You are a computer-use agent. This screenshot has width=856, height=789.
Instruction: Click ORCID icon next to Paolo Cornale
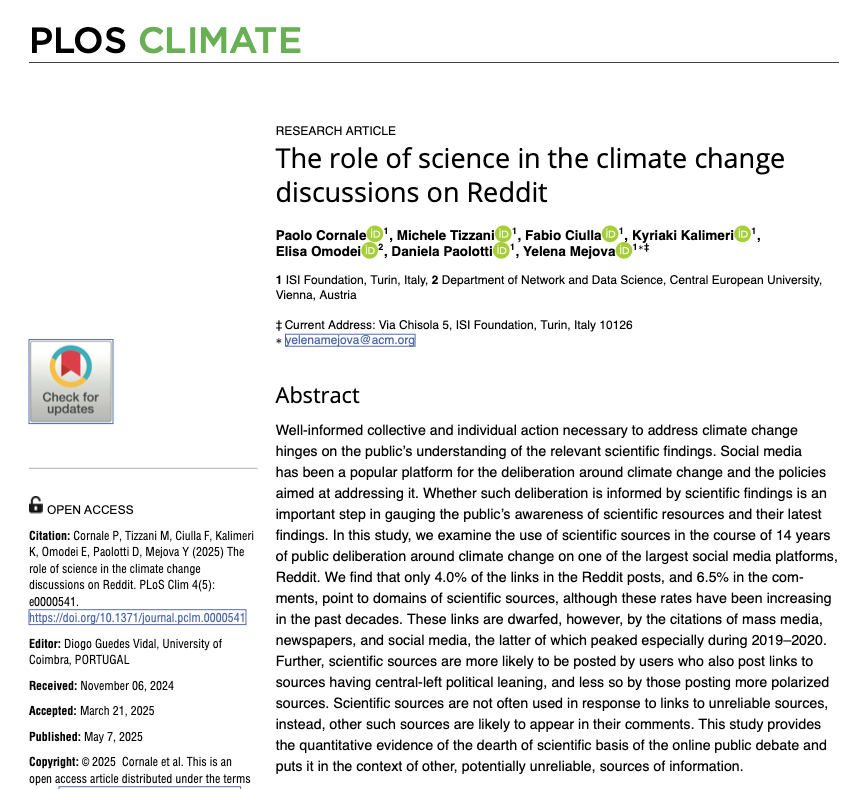pos(375,235)
